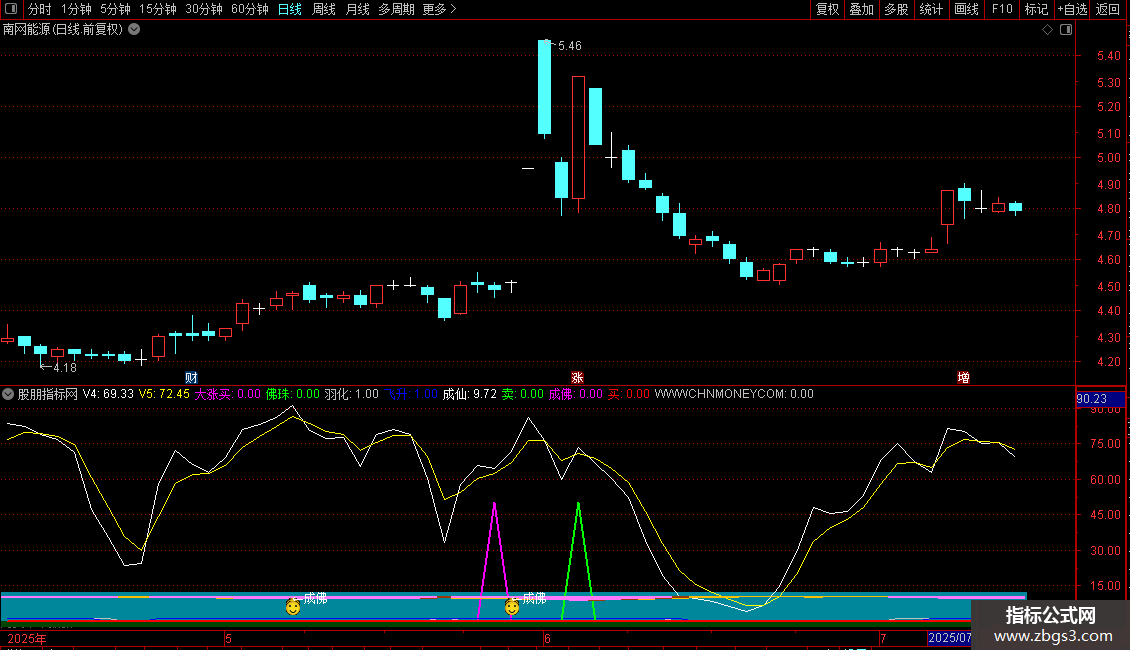
Task: Click the 复权 button
Action: (x=827, y=9)
